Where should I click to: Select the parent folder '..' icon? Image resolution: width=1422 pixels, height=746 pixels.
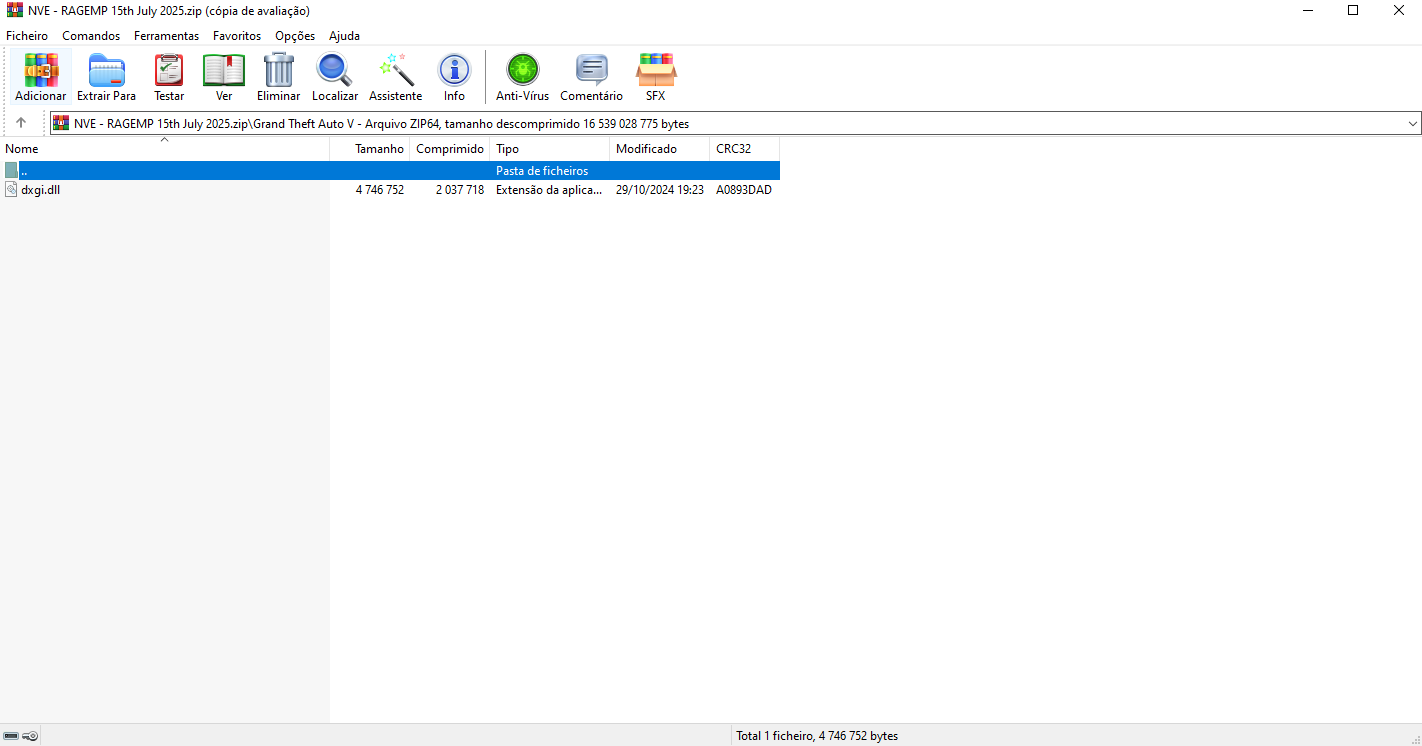pyautogui.click(x=12, y=170)
